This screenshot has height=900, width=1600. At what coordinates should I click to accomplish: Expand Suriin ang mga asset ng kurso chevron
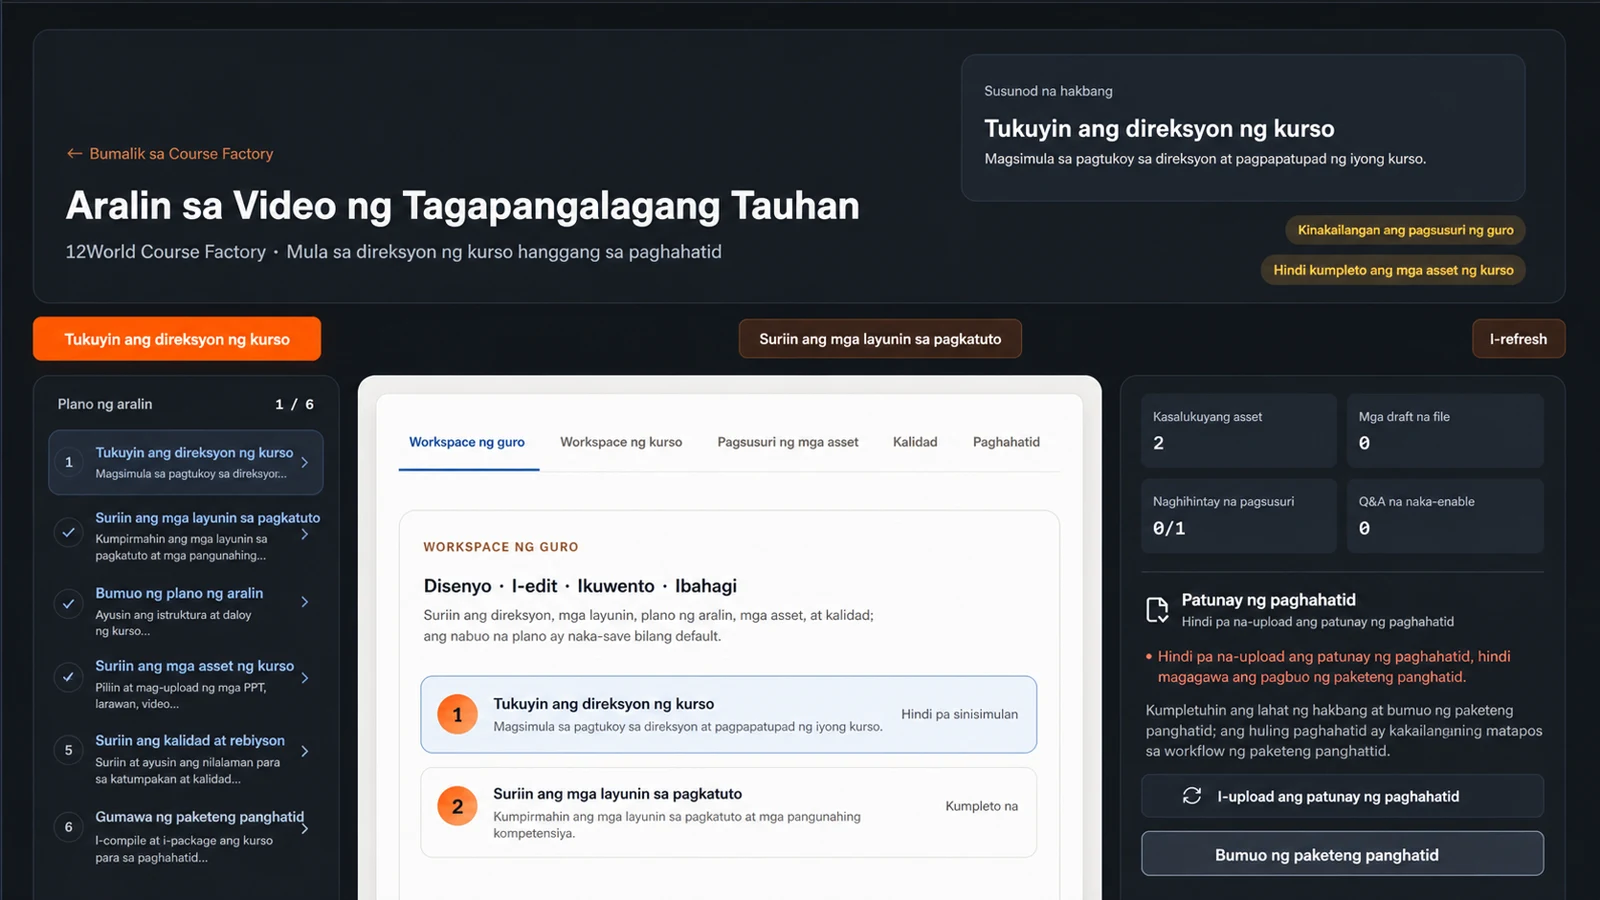[x=305, y=678]
